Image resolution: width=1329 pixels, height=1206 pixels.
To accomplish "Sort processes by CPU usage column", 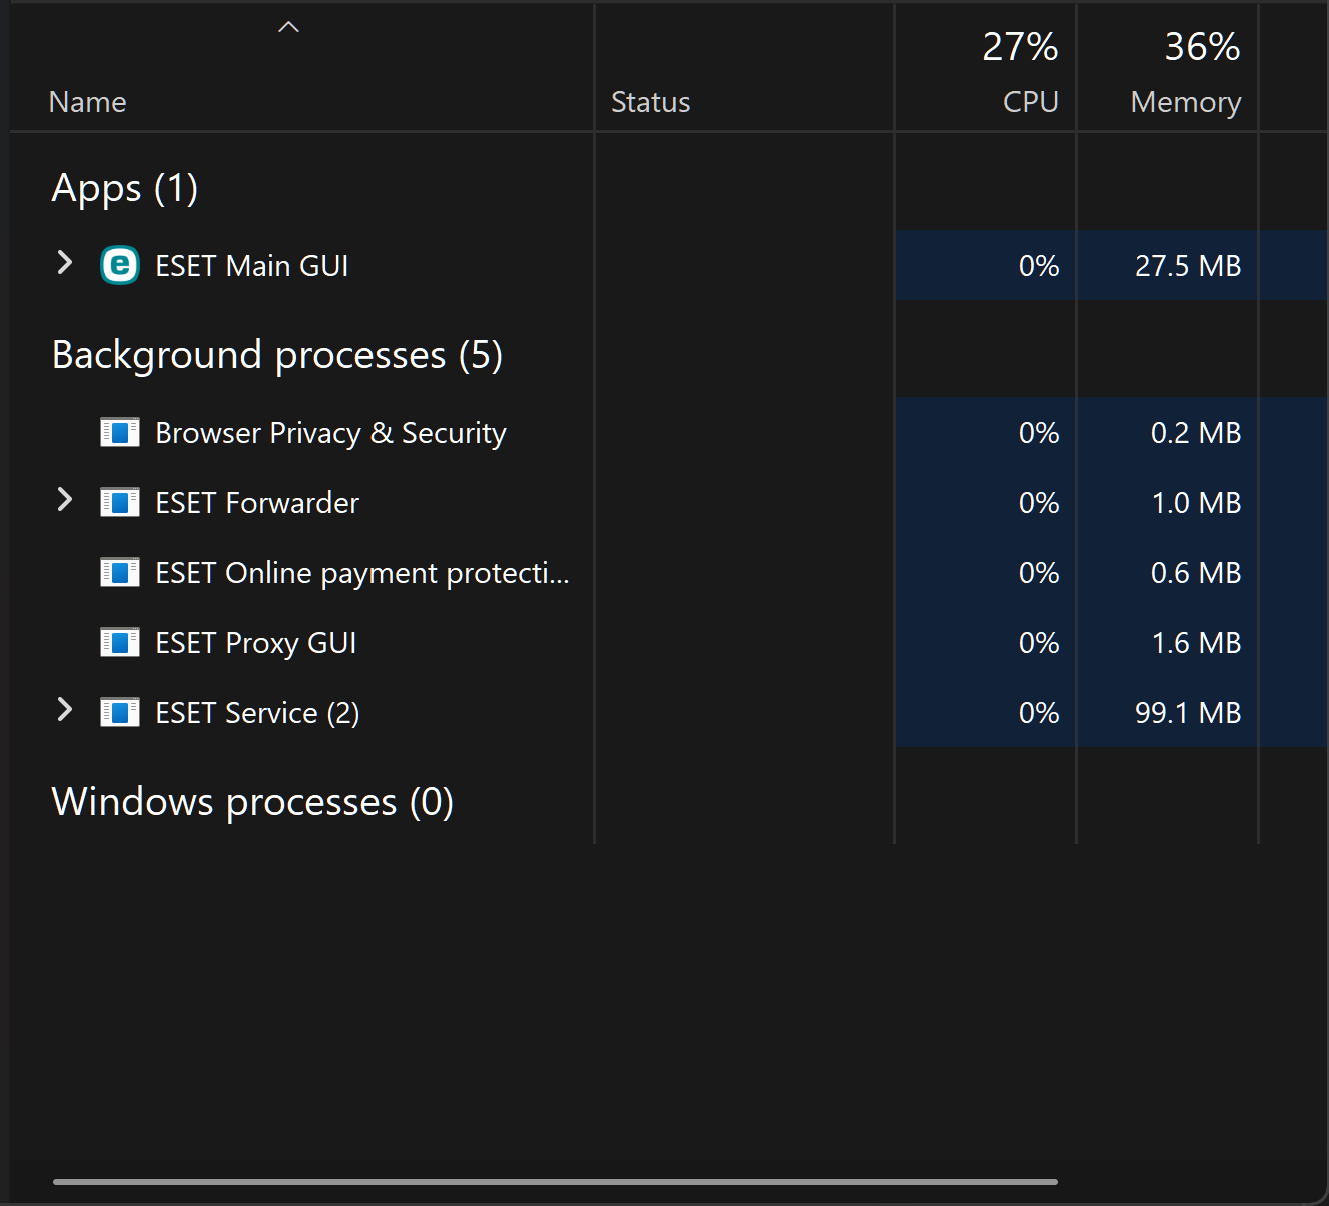I will coord(1030,102).
